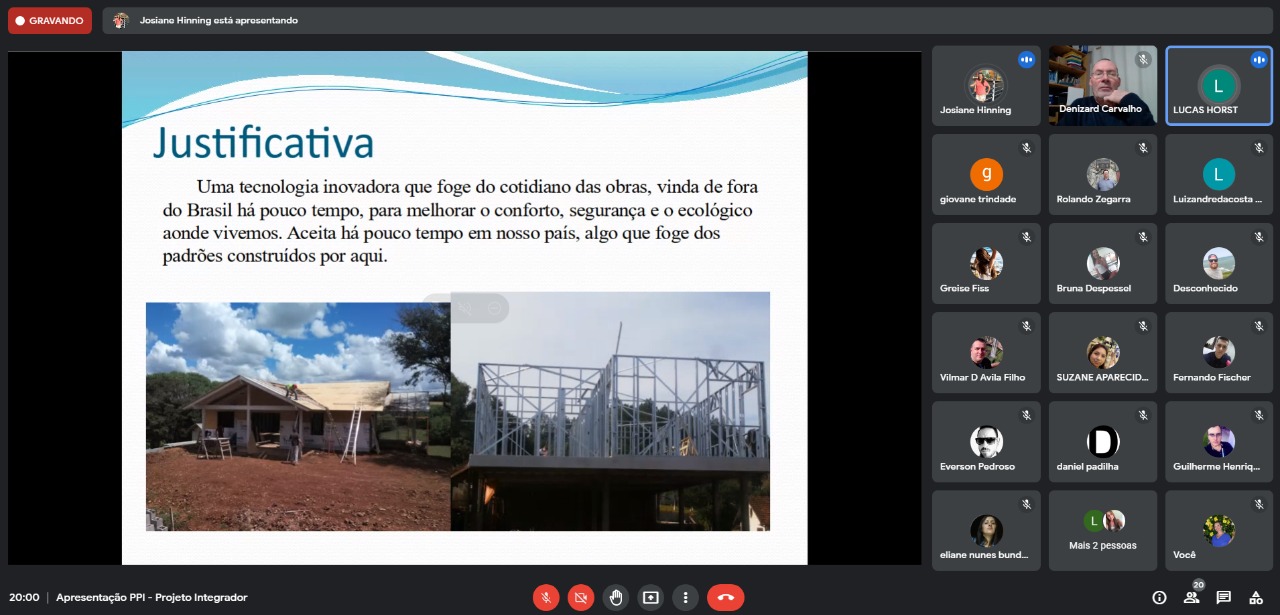
Task: Turn on the camera
Action: (x=580, y=597)
